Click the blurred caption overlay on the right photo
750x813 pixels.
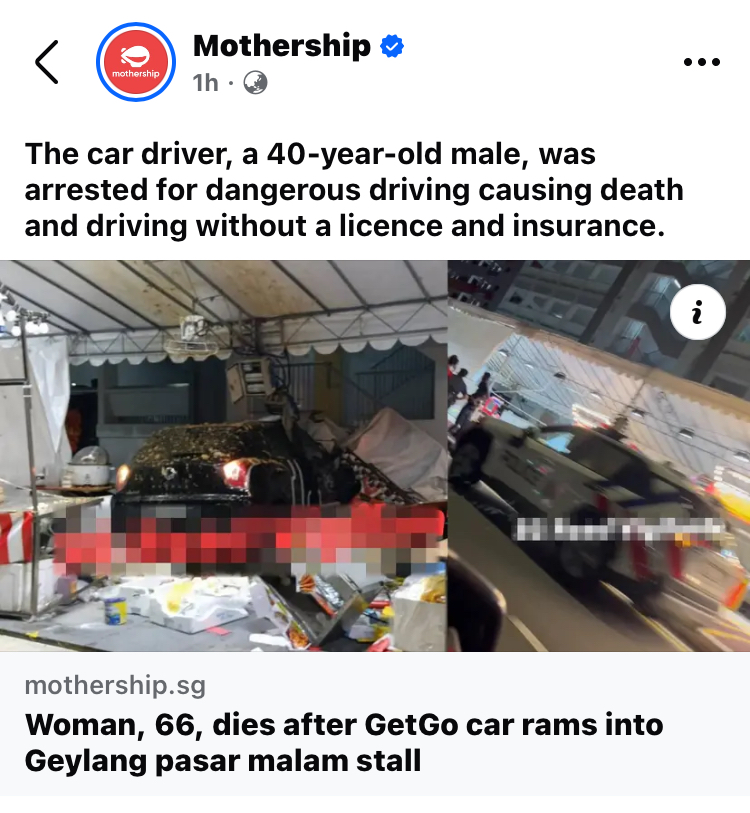click(x=618, y=530)
